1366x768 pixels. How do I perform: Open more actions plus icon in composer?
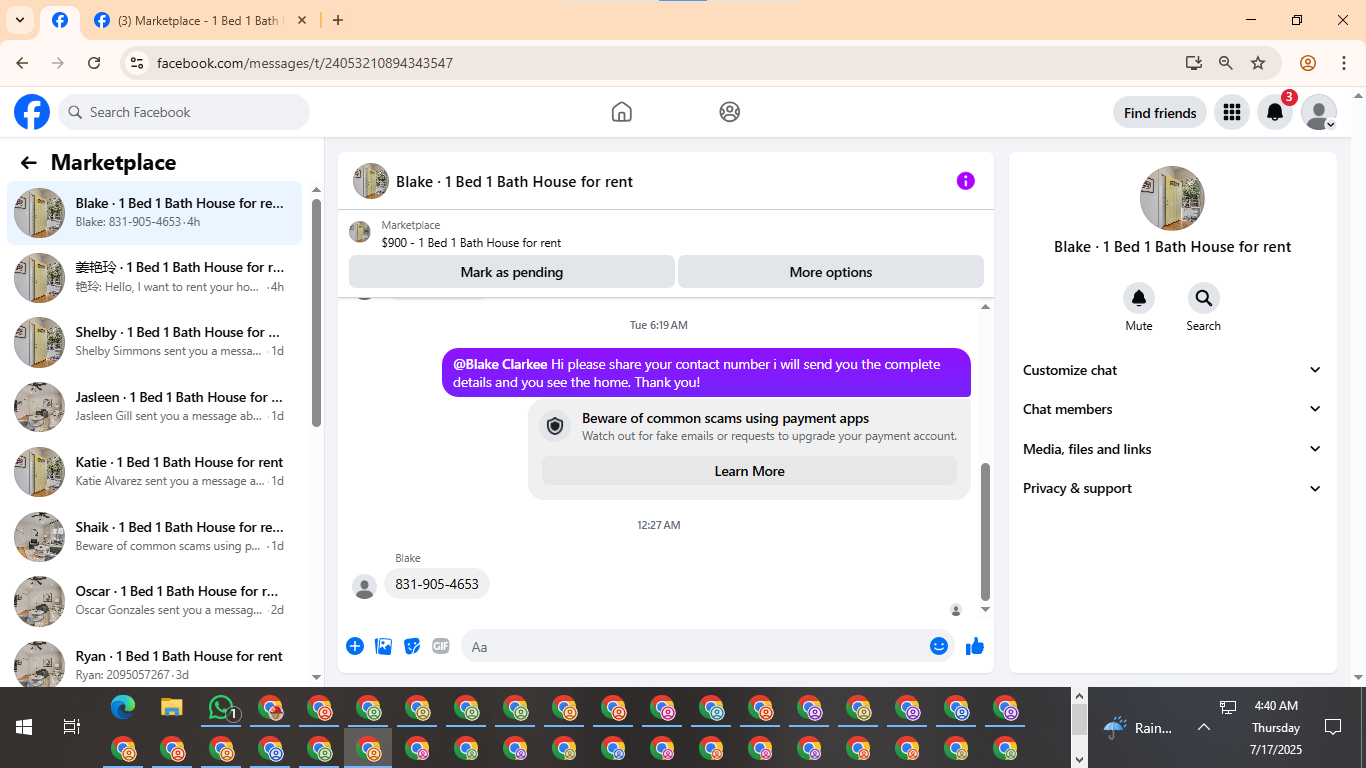pos(355,646)
